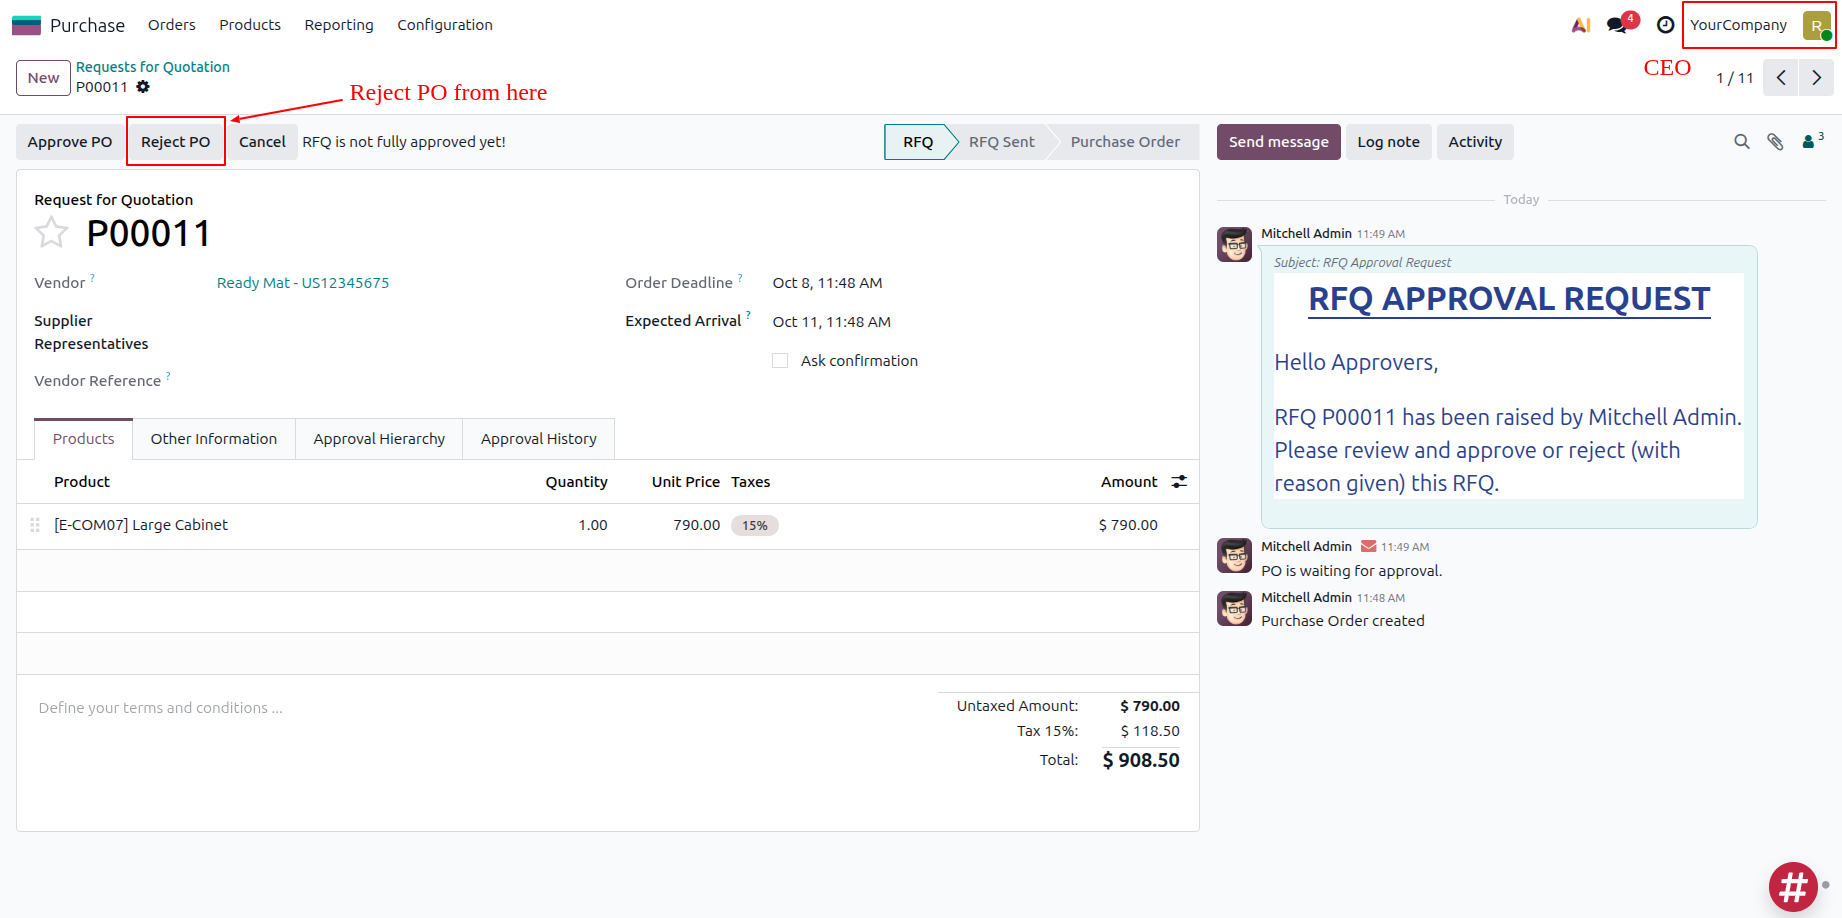Open the gear actions menu beside P00011

click(x=143, y=87)
